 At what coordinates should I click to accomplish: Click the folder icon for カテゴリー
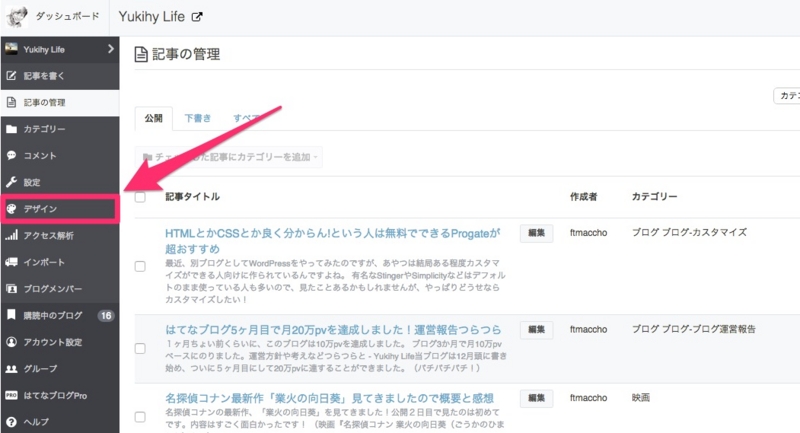point(11,129)
